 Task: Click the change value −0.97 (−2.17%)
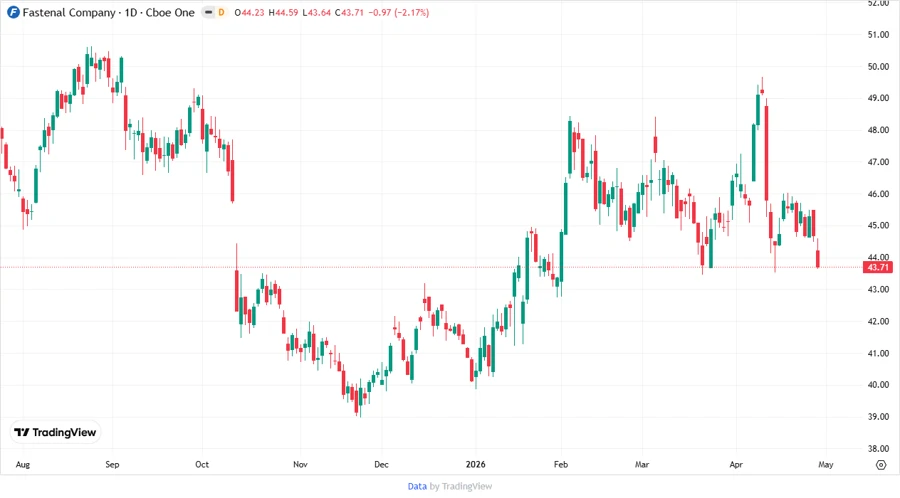(398, 13)
